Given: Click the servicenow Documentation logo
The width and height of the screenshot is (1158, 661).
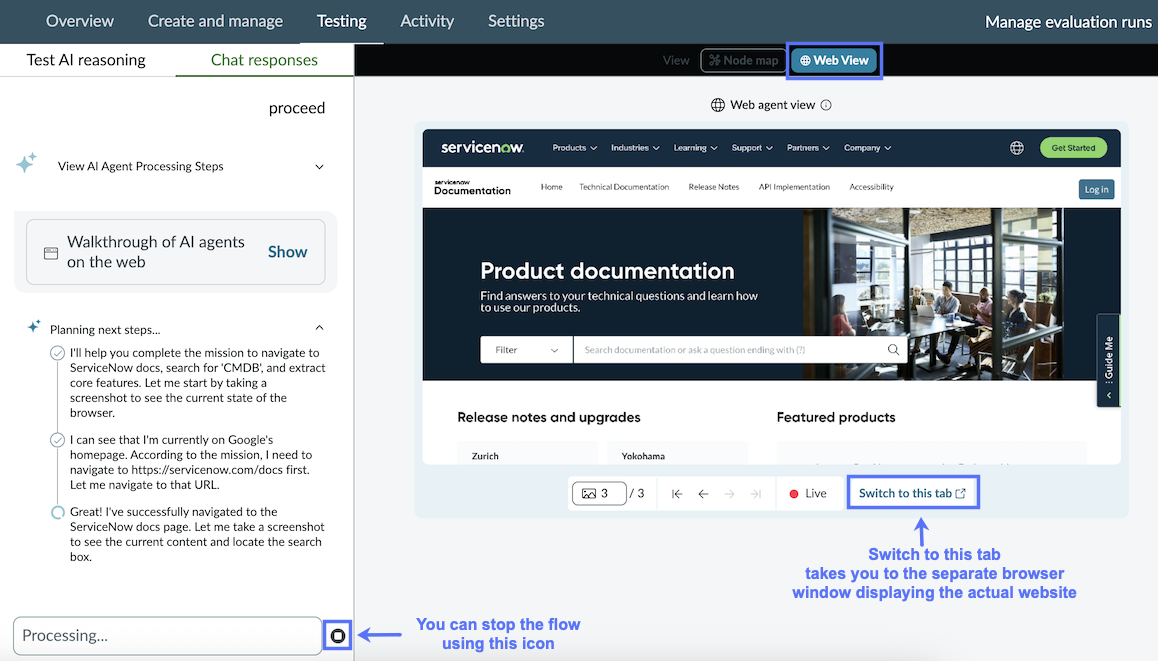Looking at the screenshot, I should tap(472, 188).
